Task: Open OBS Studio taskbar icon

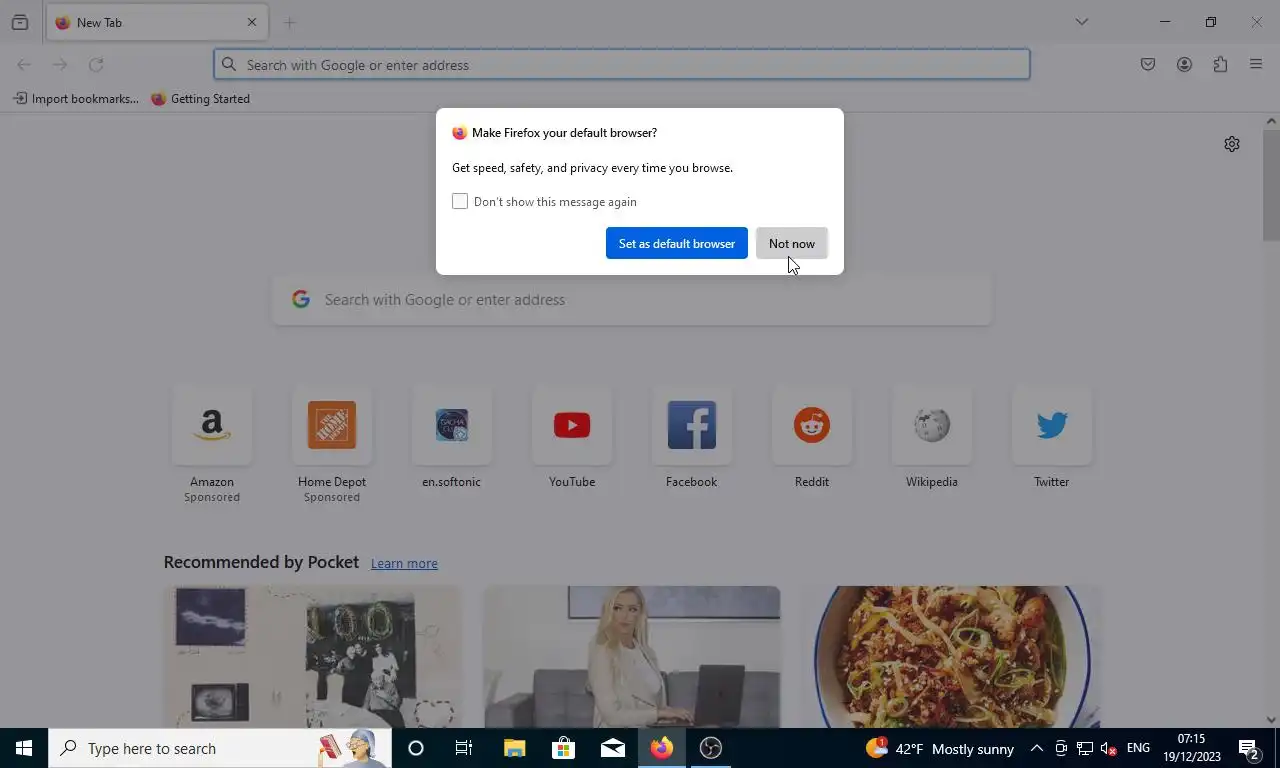Action: [x=711, y=748]
